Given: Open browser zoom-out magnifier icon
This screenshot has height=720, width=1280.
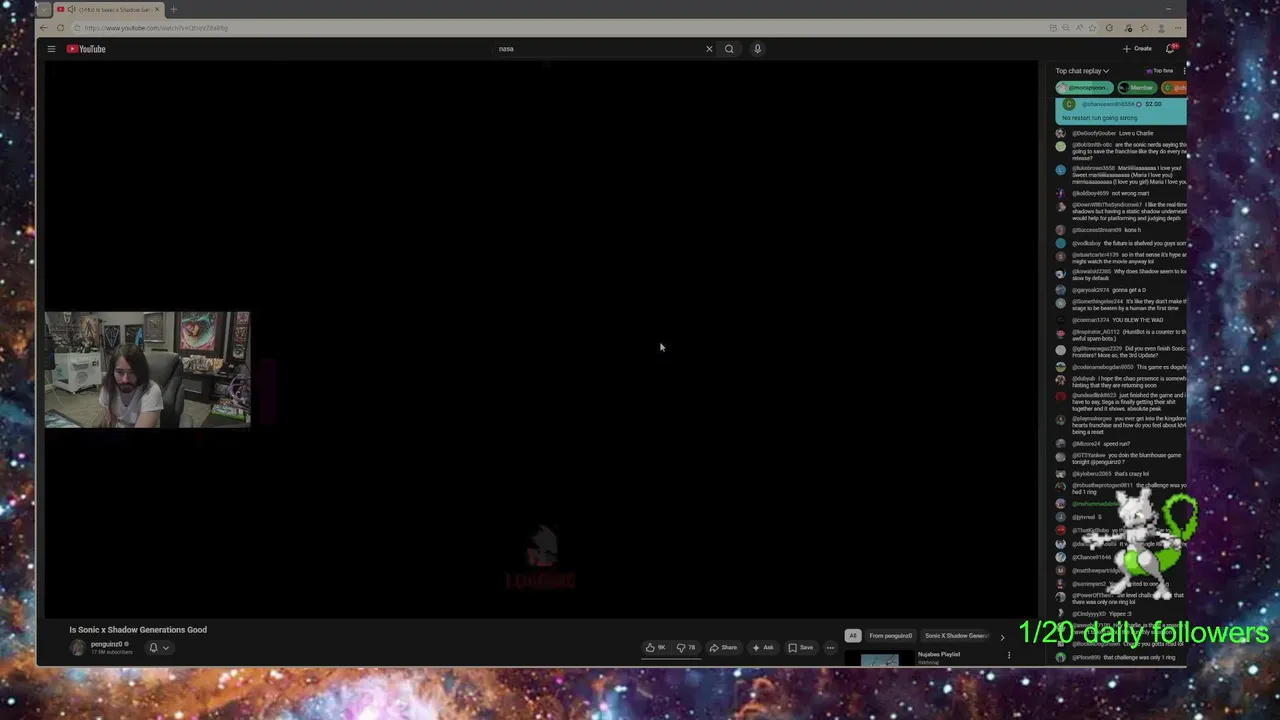Looking at the screenshot, I should tap(1066, 28).
